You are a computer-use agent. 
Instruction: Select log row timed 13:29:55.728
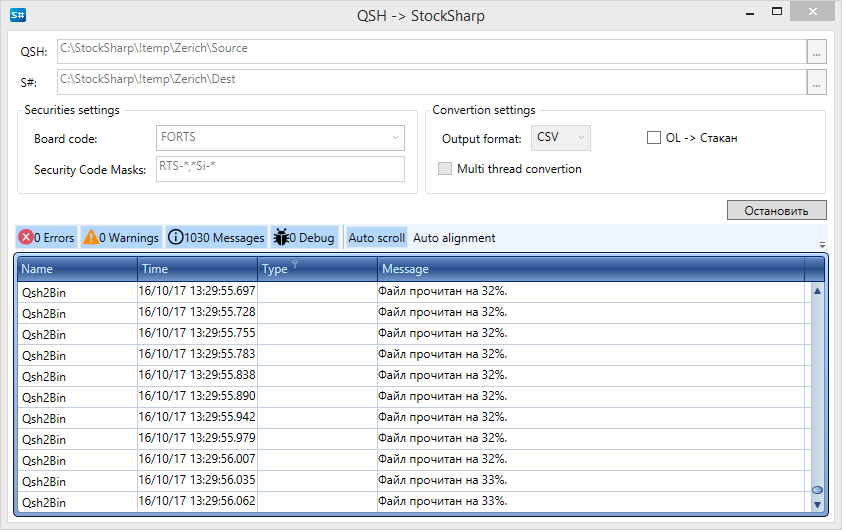coord(413,313)
